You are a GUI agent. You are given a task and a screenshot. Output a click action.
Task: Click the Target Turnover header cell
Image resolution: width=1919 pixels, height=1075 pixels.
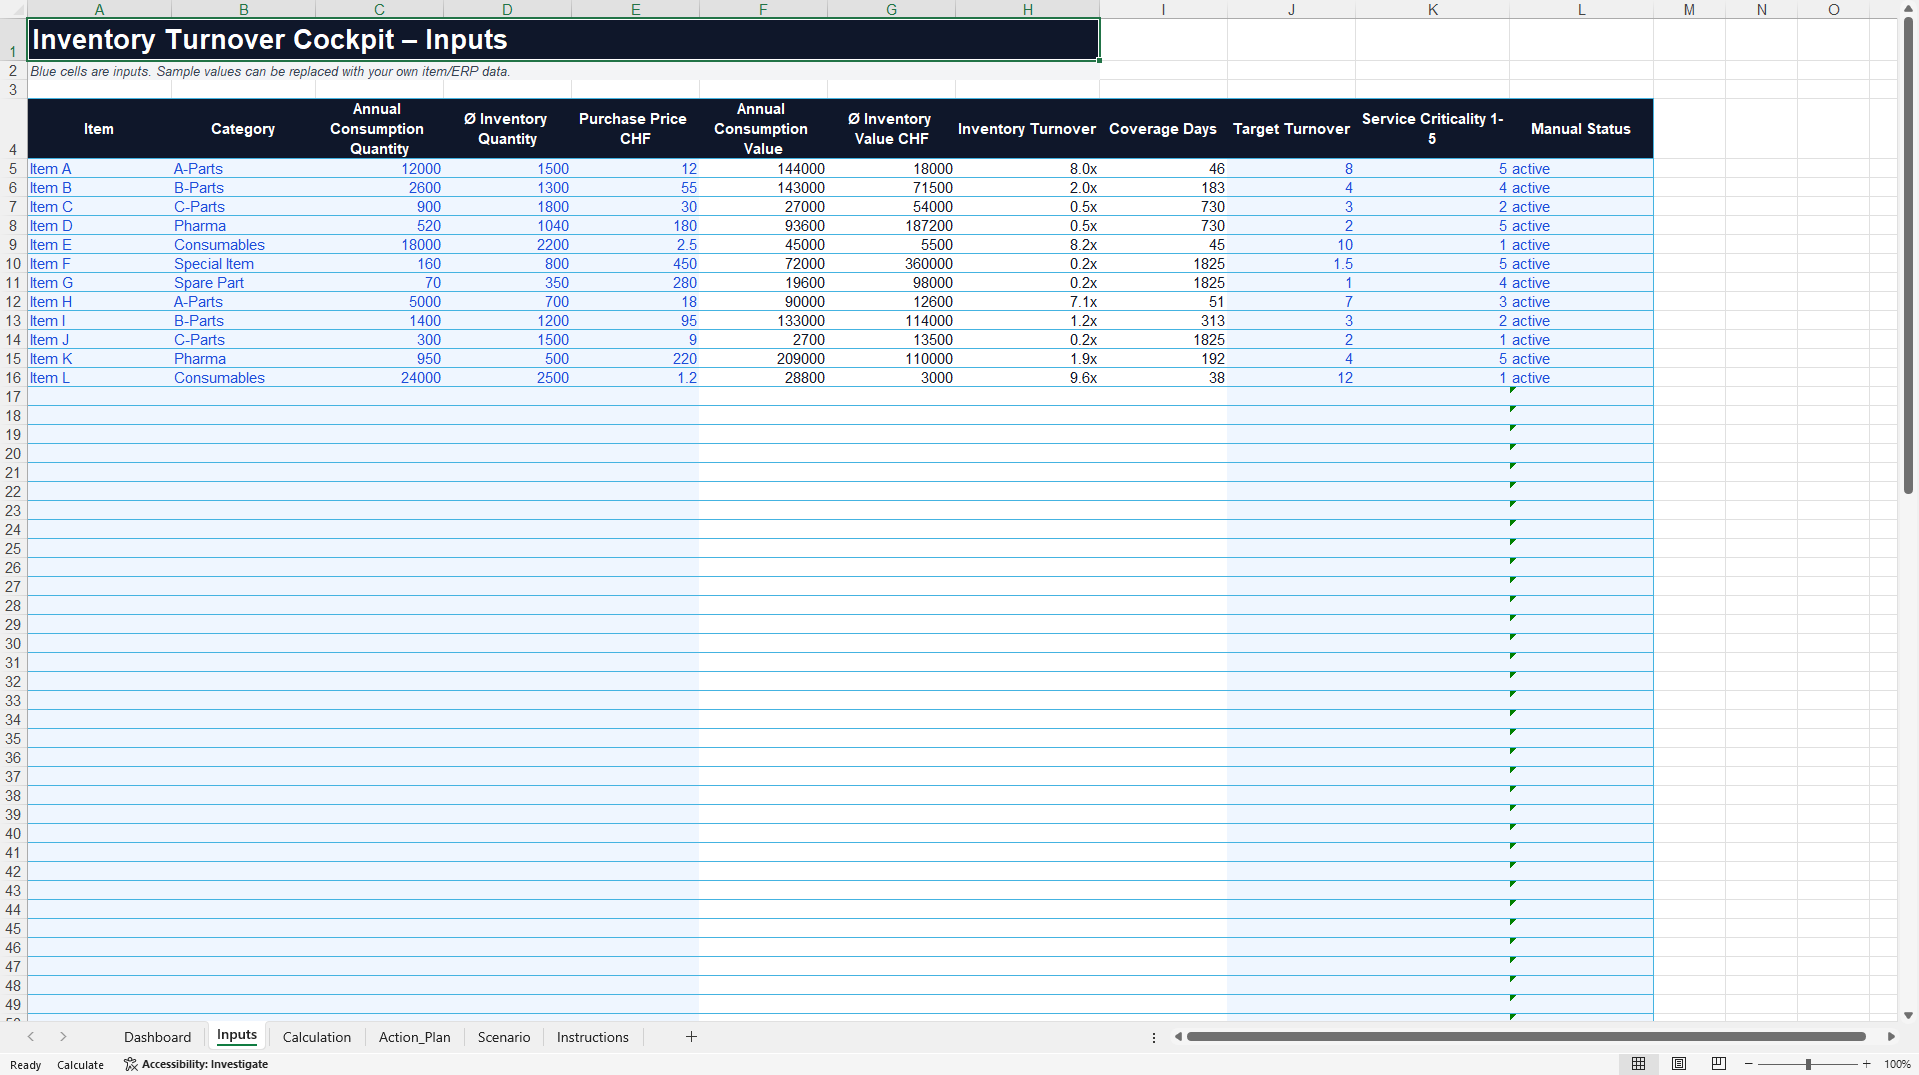click(x=1291, y=129)
